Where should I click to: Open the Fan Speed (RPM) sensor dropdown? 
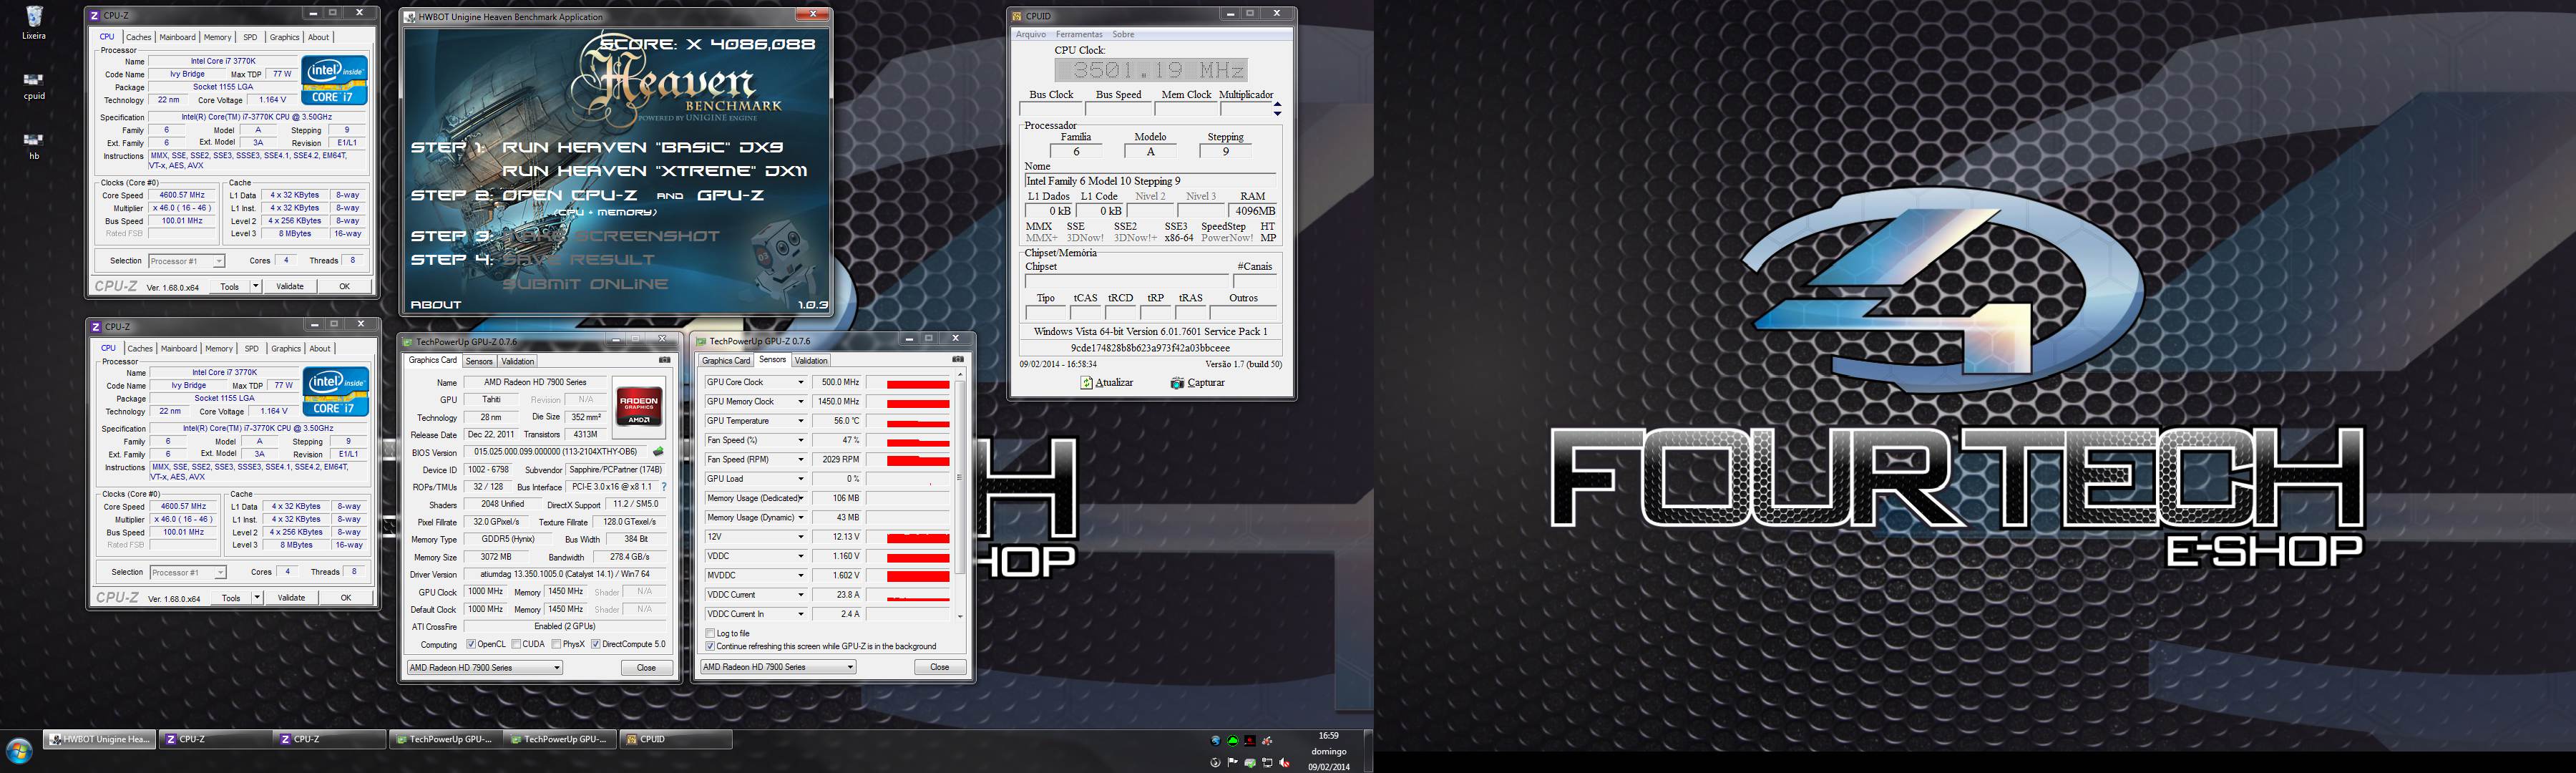tap(800, 460)
